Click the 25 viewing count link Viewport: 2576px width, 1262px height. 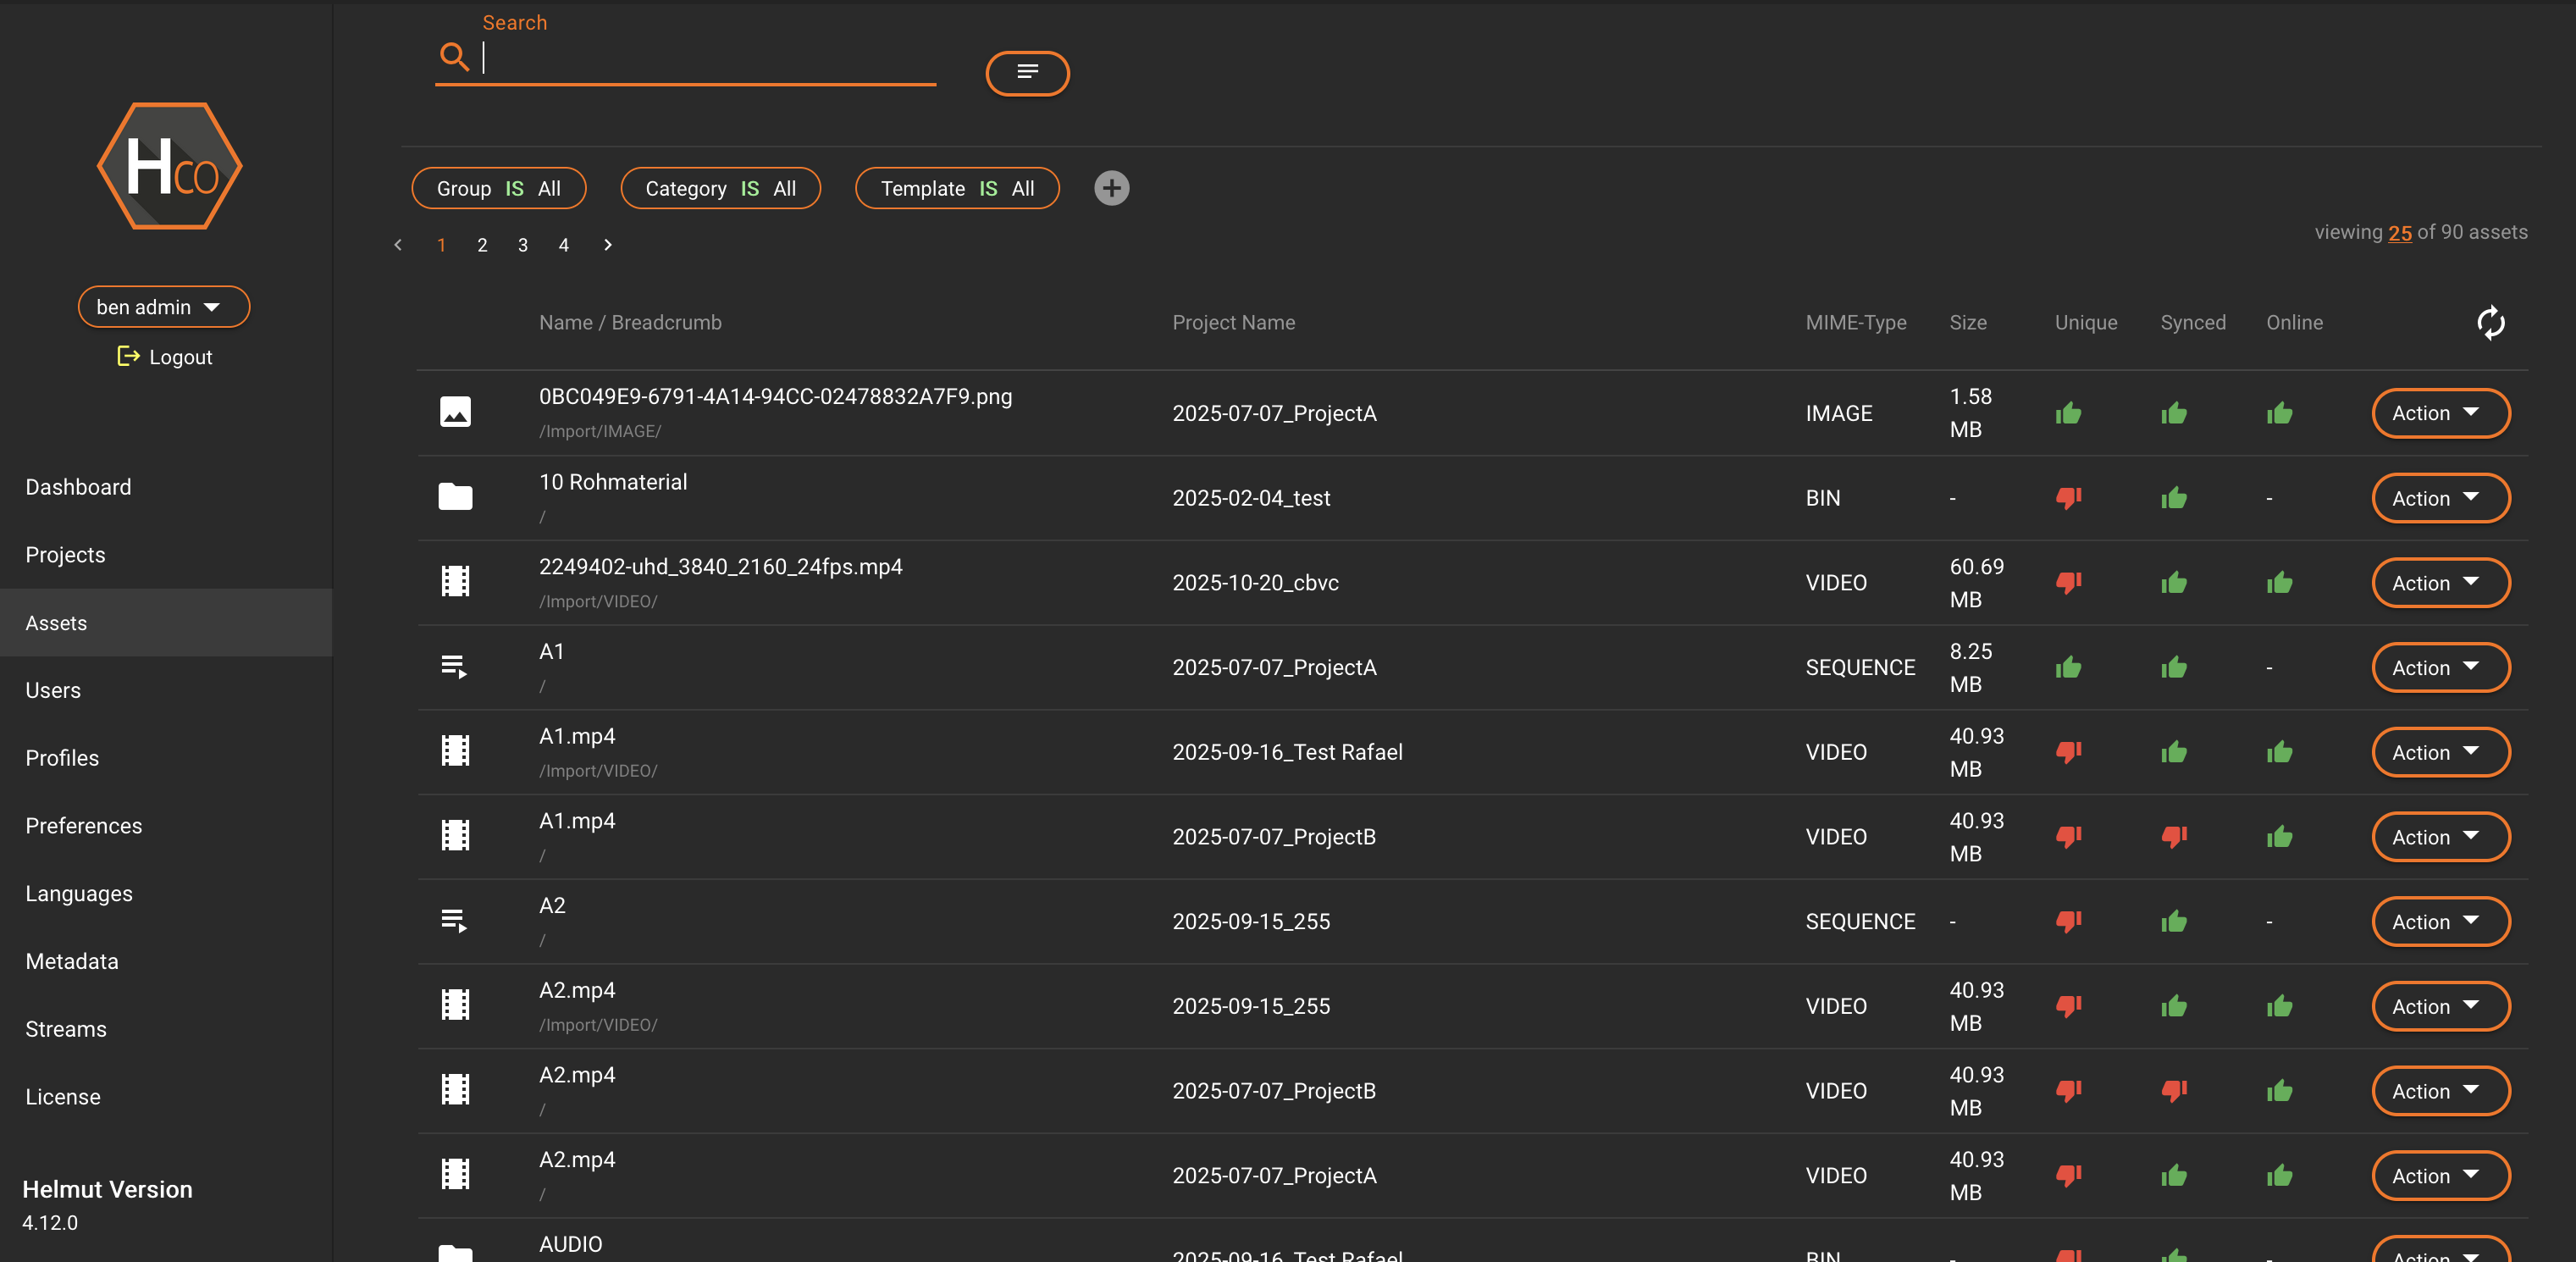tap(2399, 232)
